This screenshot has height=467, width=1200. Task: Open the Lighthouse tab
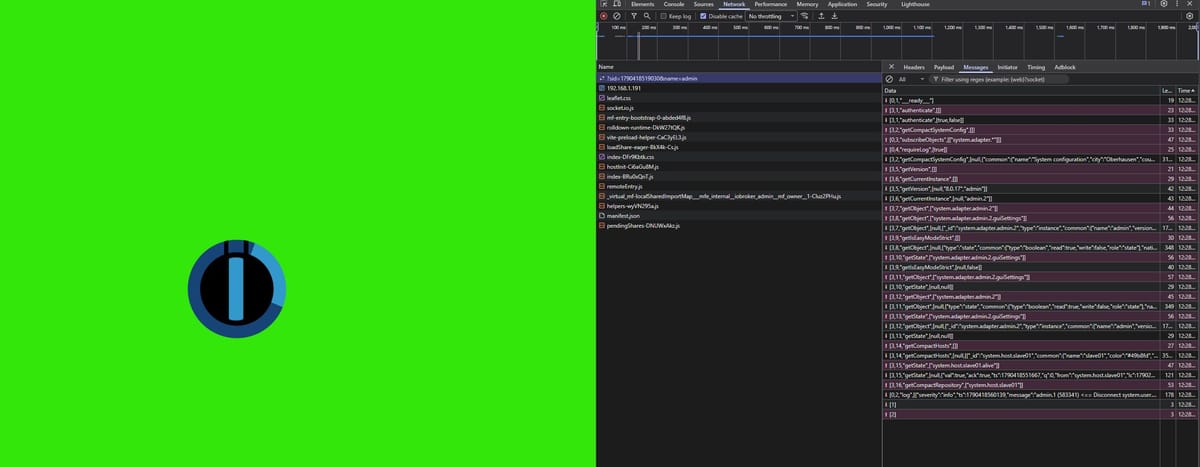[914, 4]
